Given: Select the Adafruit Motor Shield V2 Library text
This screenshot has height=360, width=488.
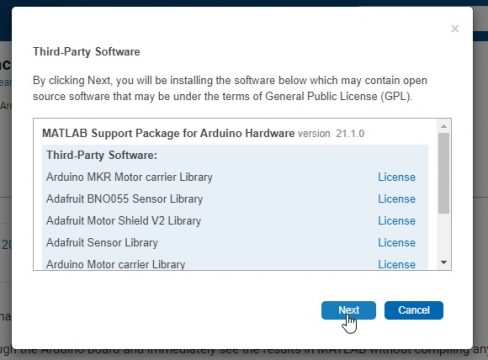Looking at the screenshot, I should tap(124, 221).
